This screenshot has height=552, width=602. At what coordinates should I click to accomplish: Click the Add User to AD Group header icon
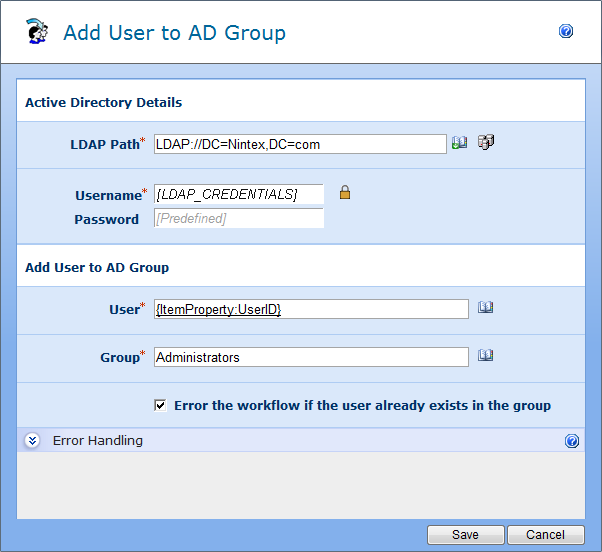pos(37,32)
